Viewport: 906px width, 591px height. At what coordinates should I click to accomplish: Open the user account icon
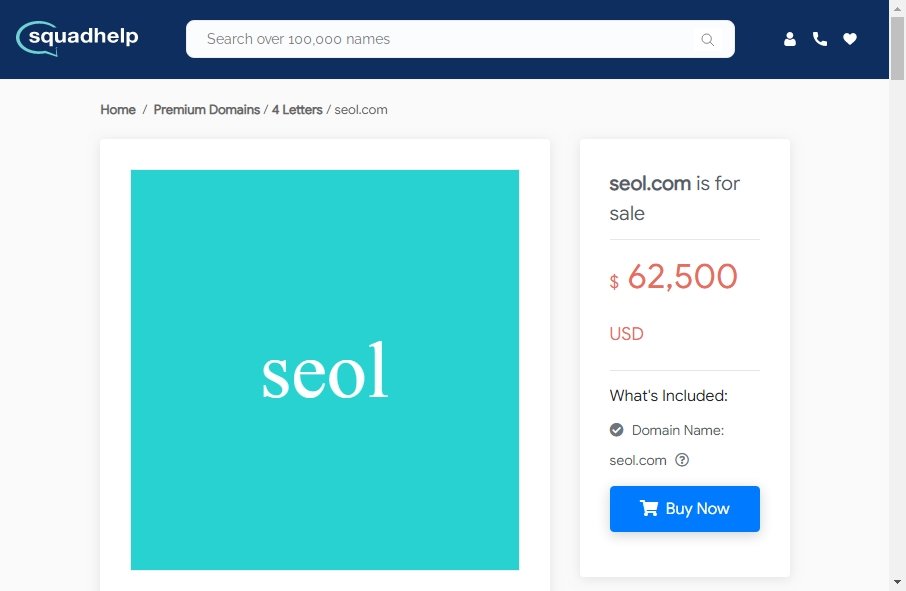tap(790, 39)
